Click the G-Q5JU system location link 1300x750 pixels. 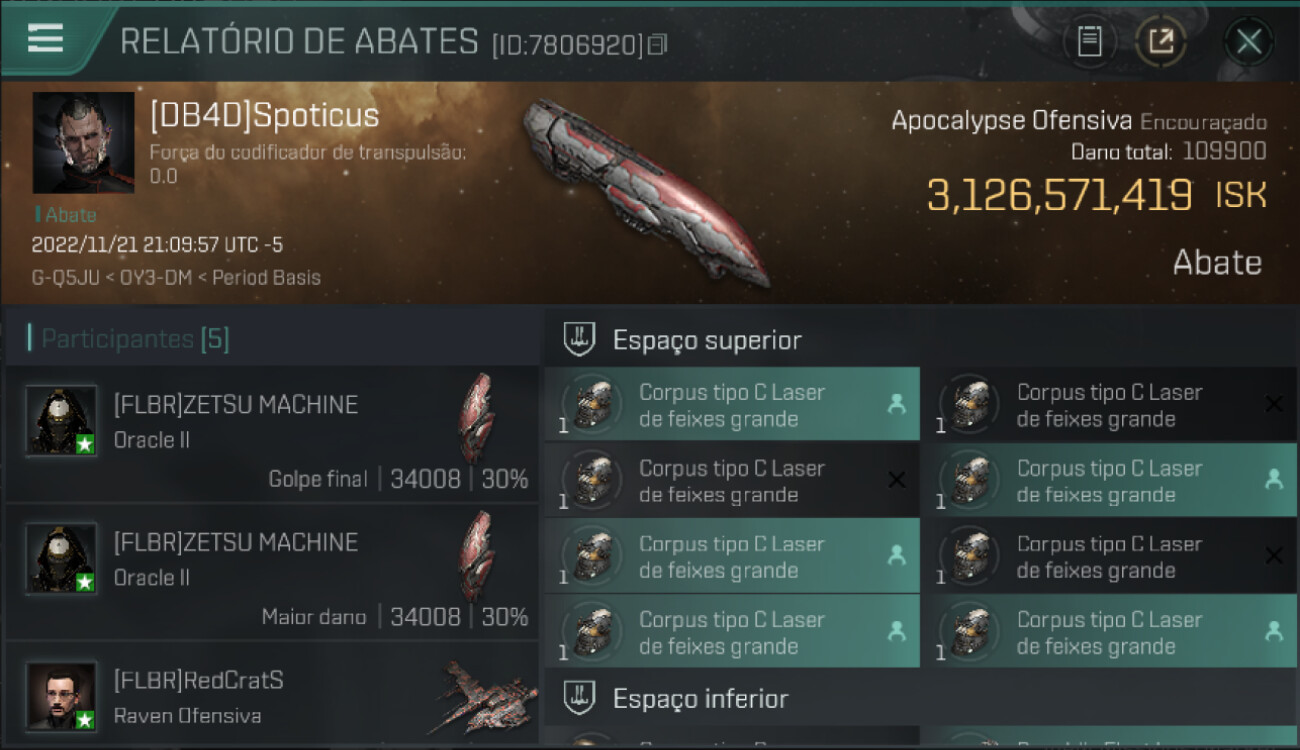coord(65,278)
